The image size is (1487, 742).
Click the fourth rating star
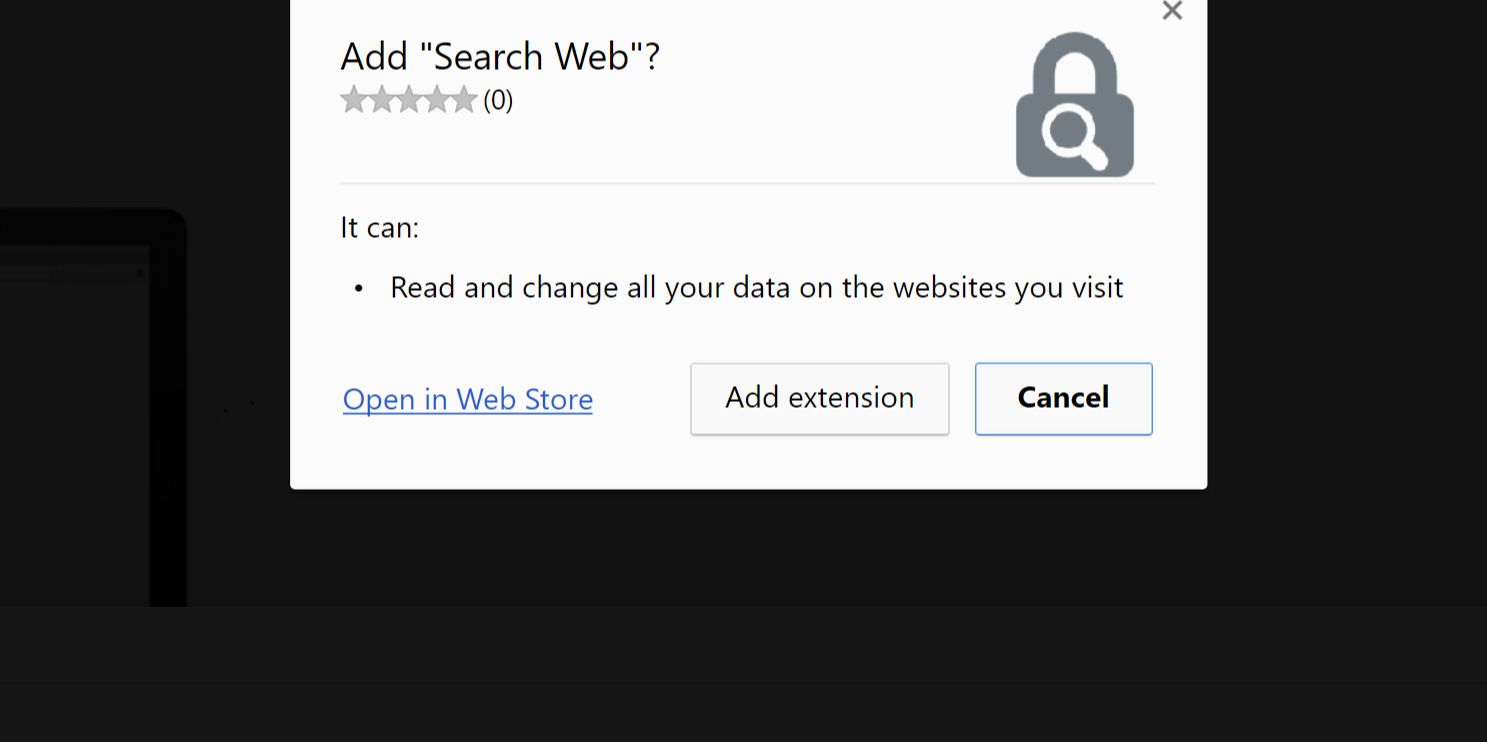(x=436, y=100)
